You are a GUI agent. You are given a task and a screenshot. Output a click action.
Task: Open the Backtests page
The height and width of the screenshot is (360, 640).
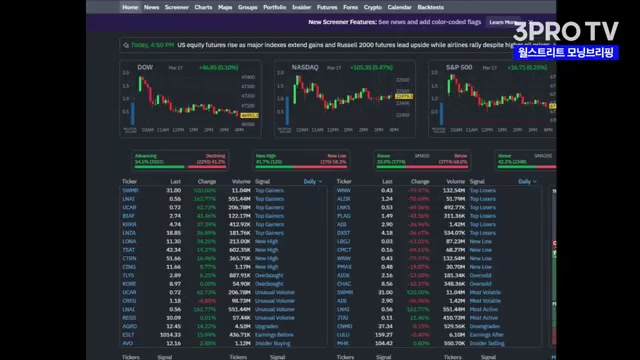click(x=431, y=7)
